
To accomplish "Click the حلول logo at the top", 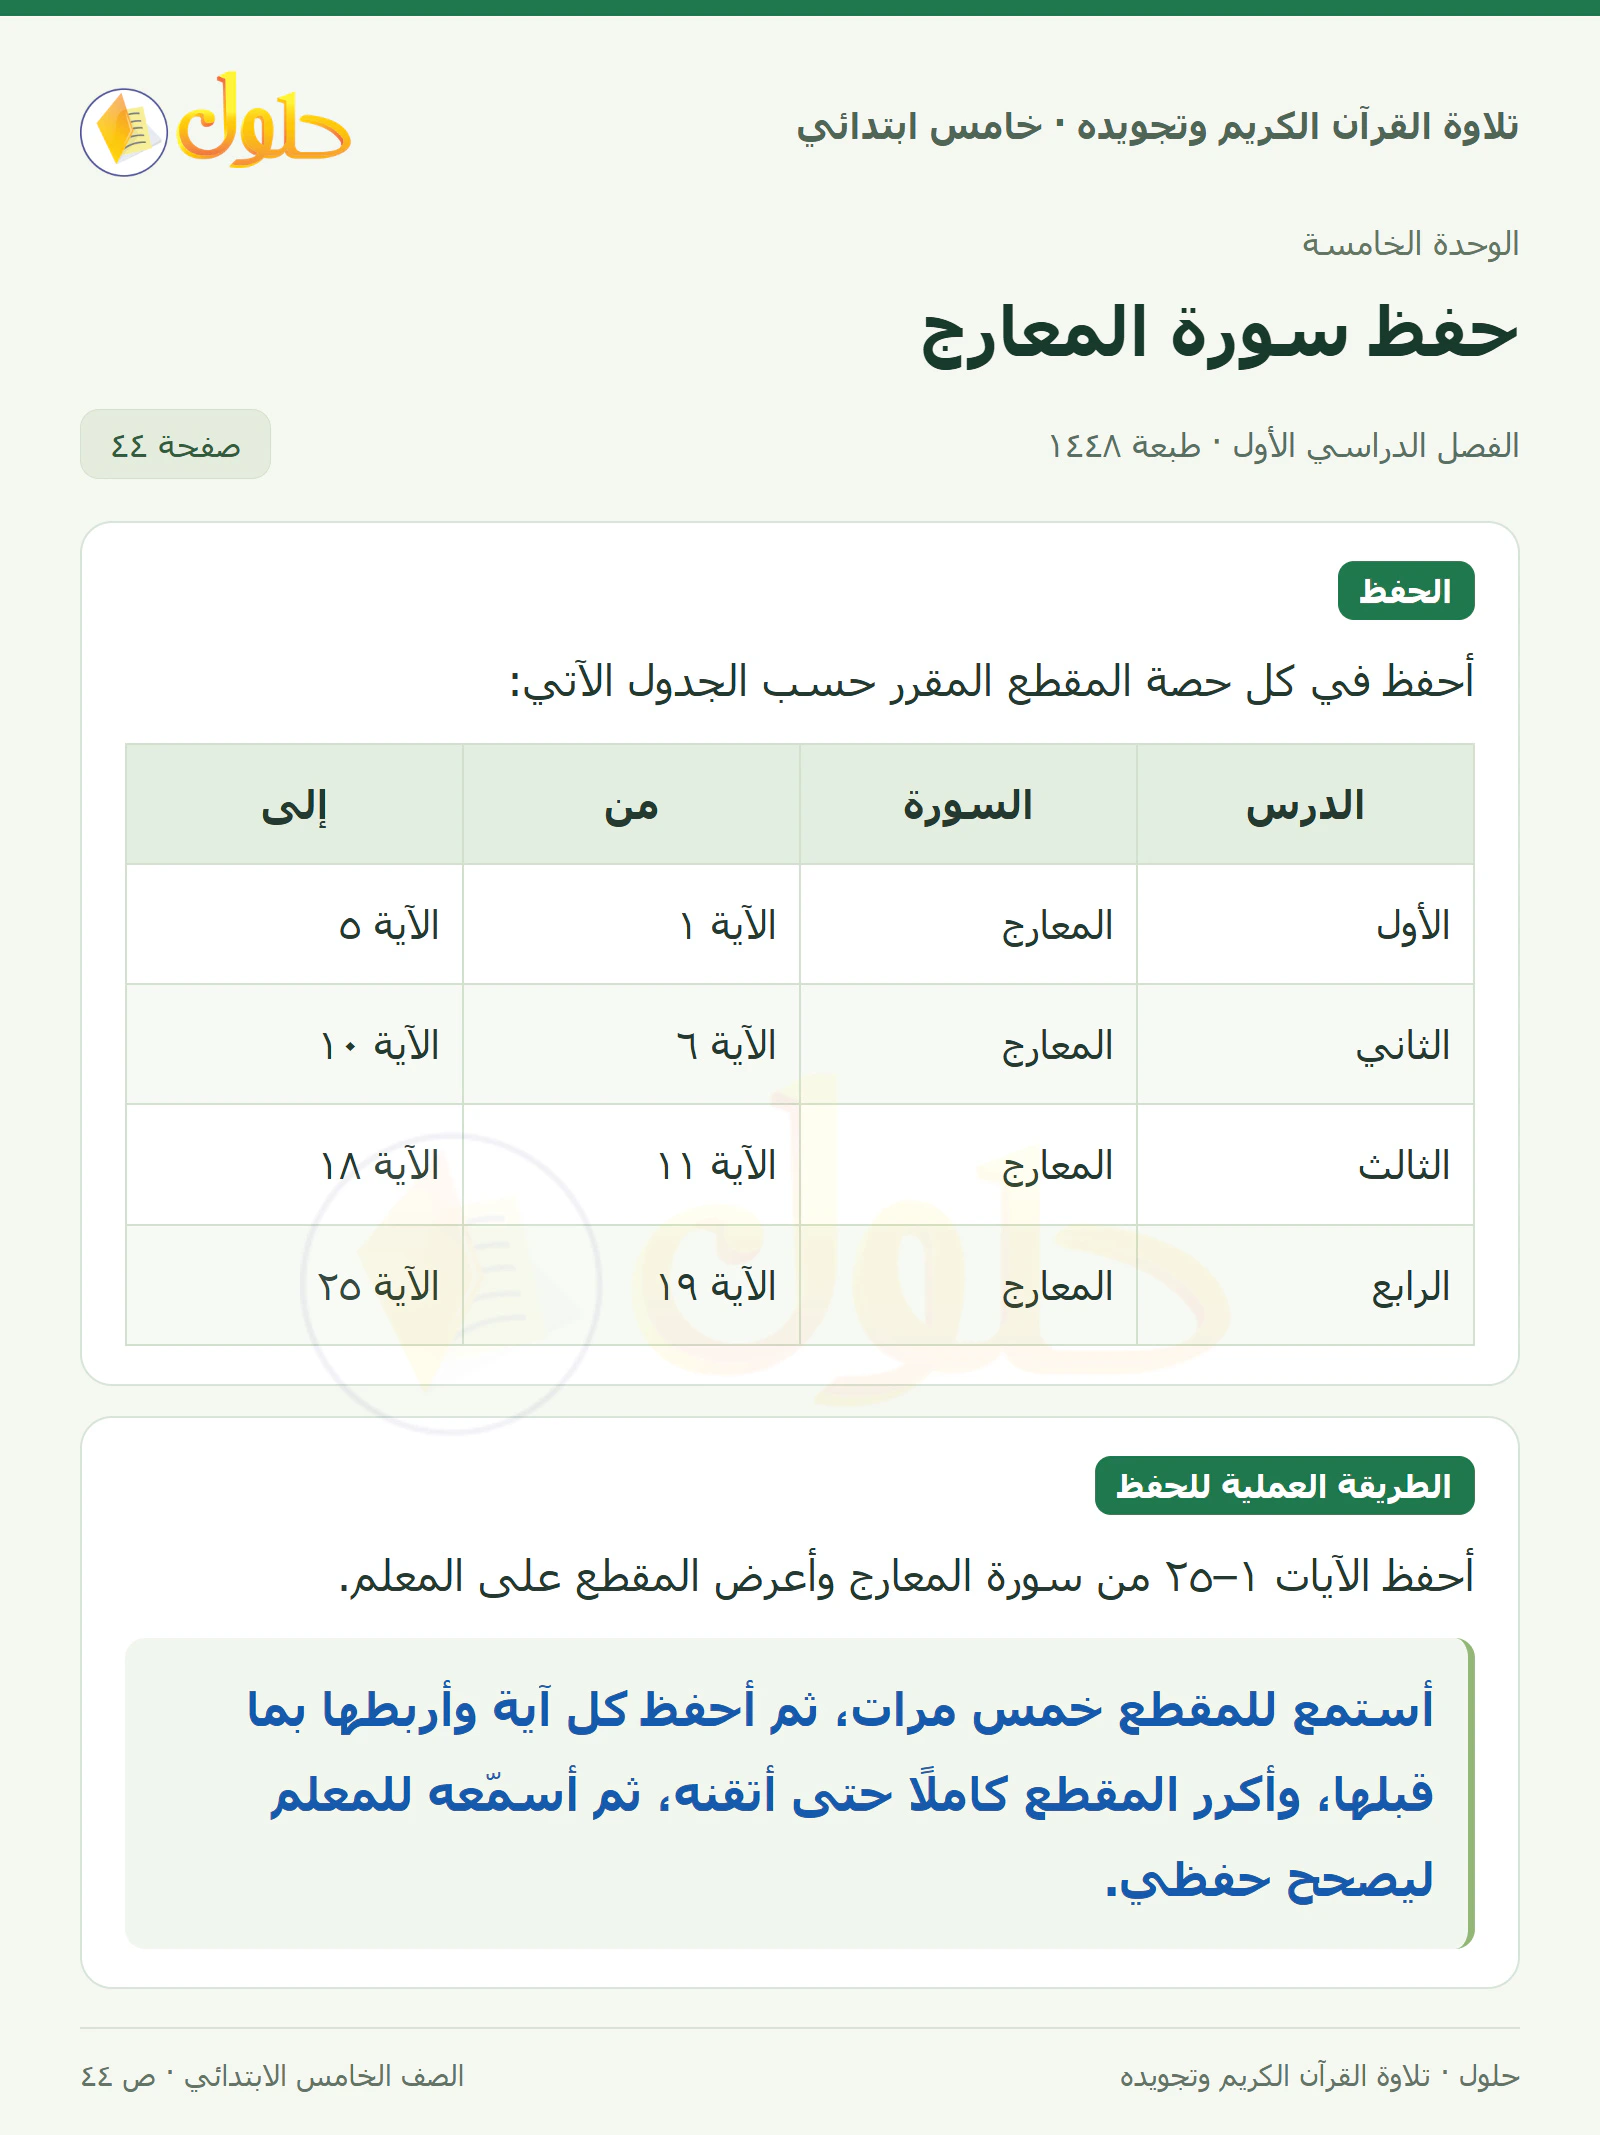I will pyautogui.click(x=215, y=123).
